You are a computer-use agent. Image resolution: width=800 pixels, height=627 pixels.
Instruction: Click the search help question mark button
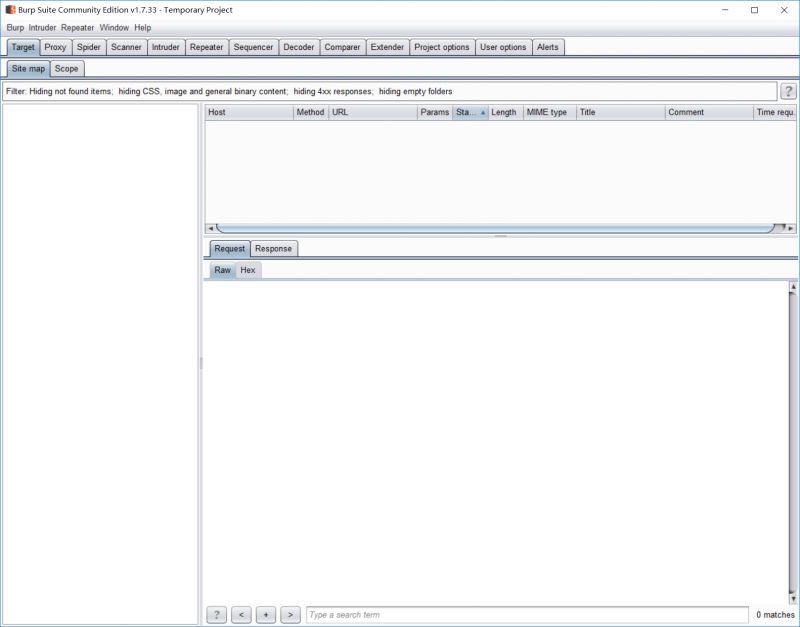click(x=216, y=615)
